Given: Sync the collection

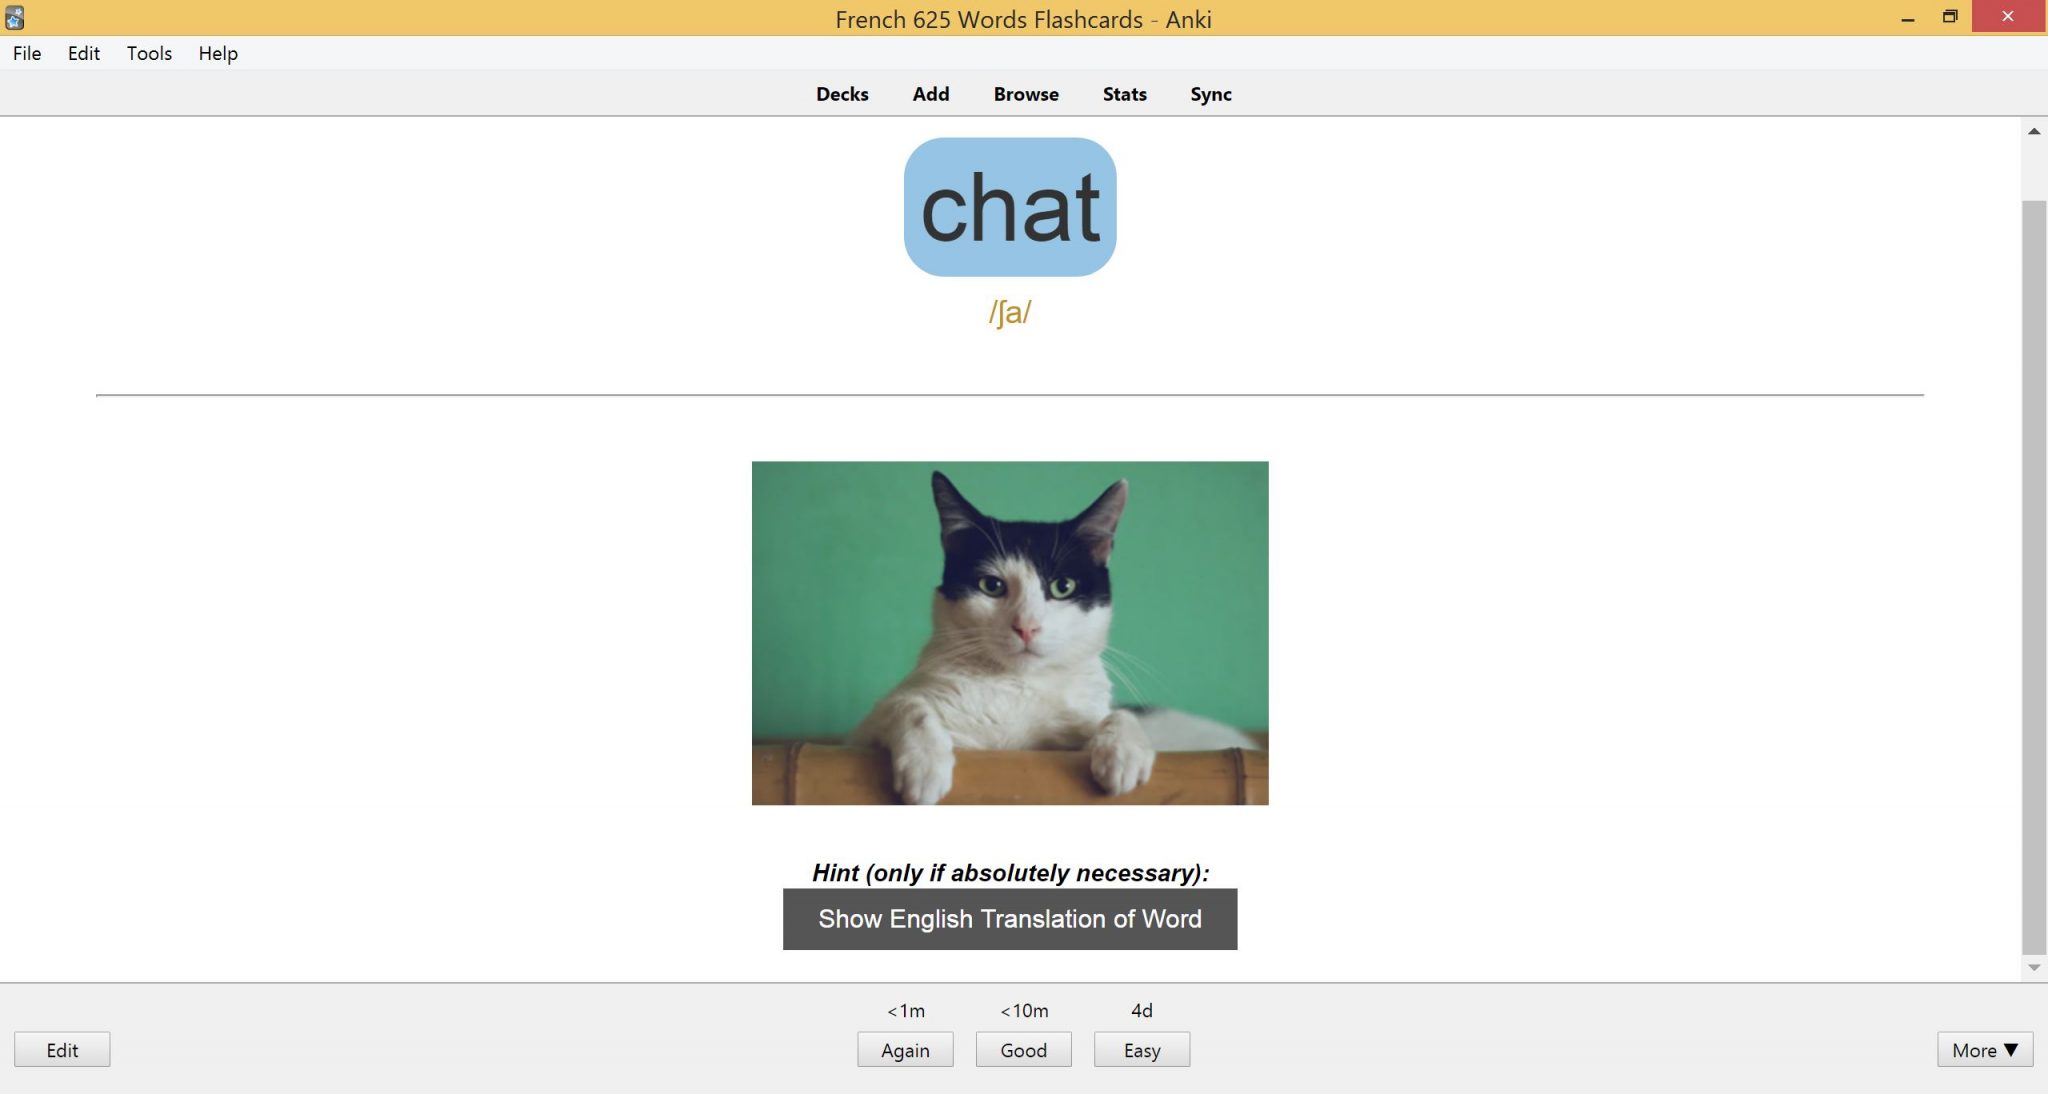Looking at the screenshot, I should 1210,93.
